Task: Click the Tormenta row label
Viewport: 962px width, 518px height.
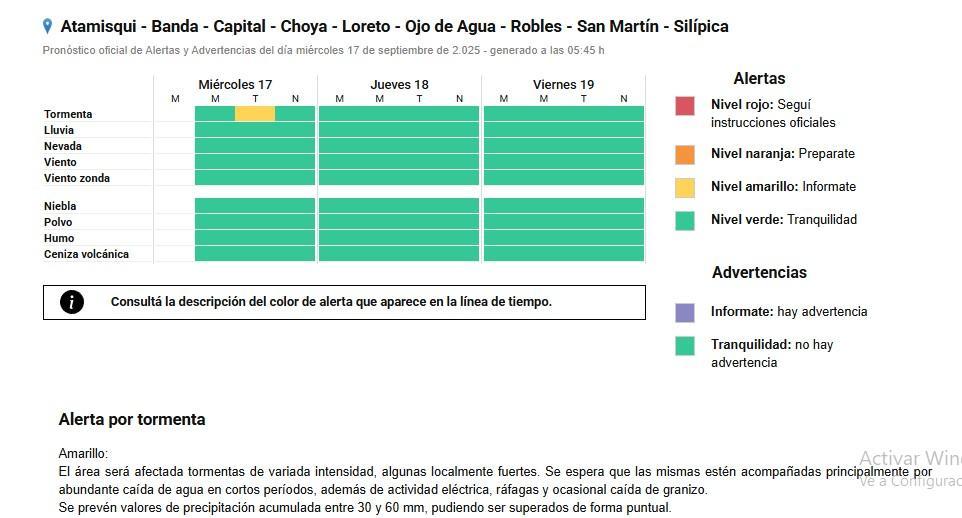Action: (x=68, y=114)
